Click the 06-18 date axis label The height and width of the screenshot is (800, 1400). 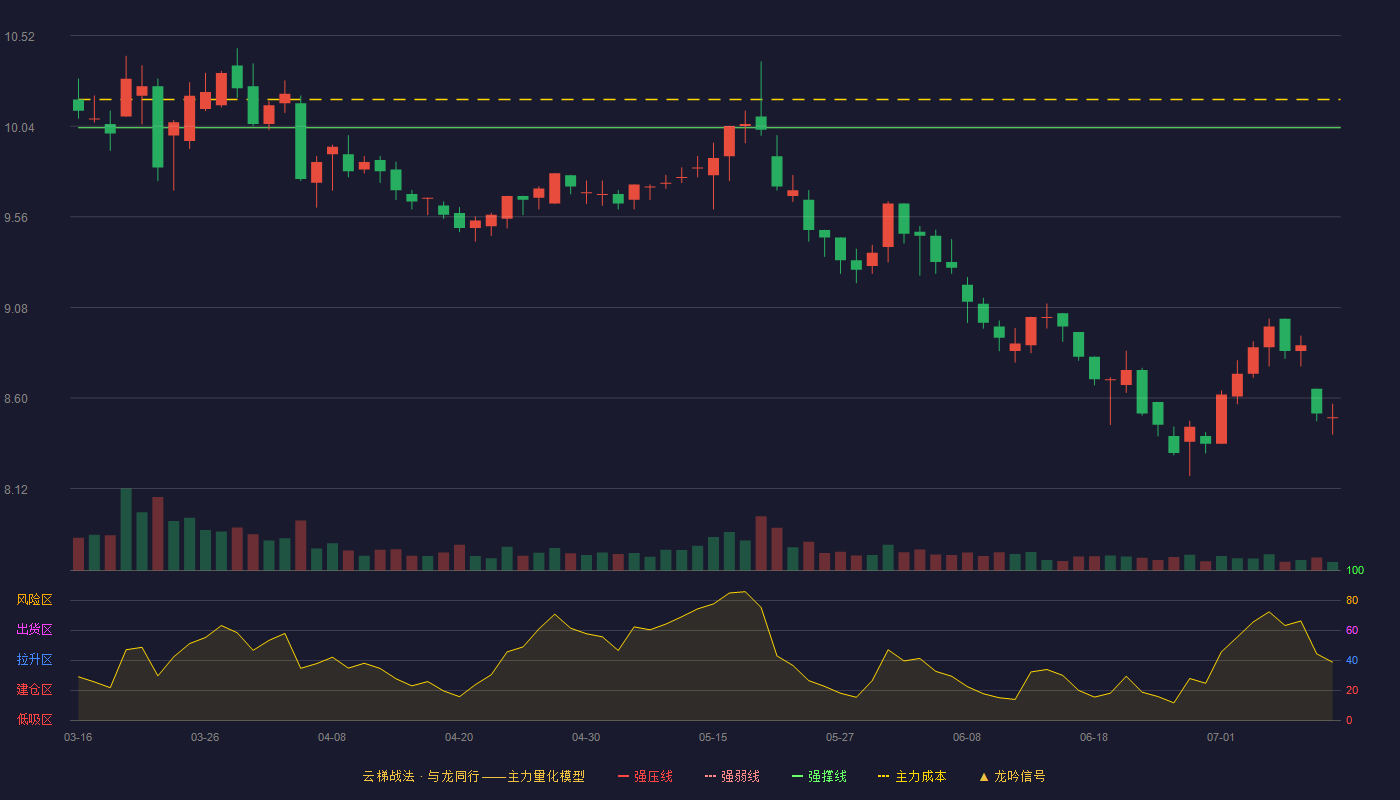pos(1094,737)
